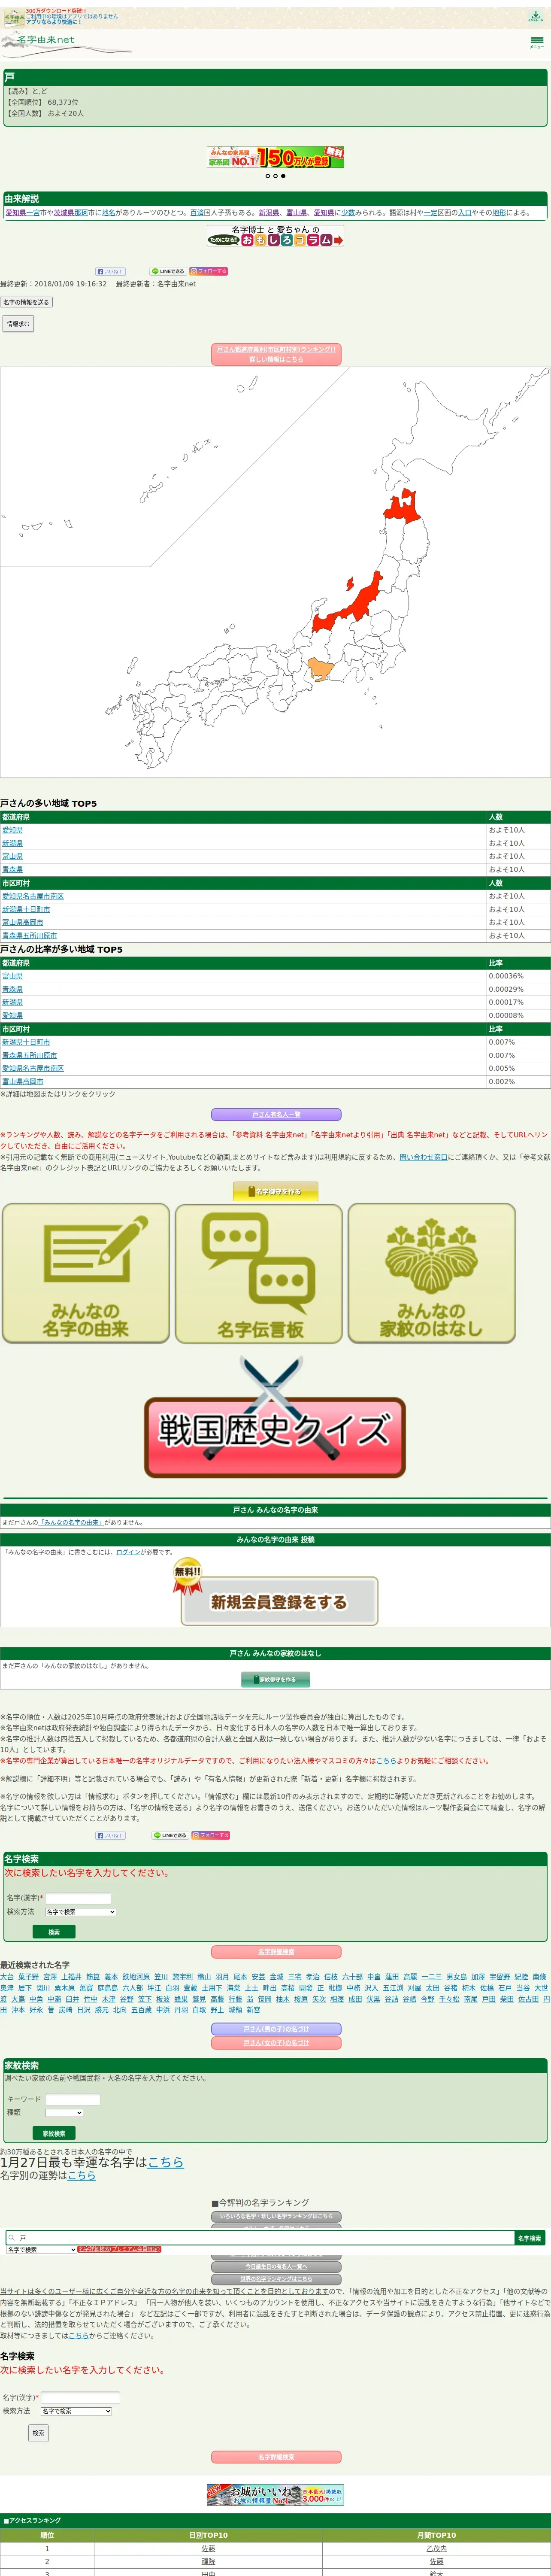Click the green 名字検索 button in sticky bar
551x2576 pixels.
tap(529, 2238)
